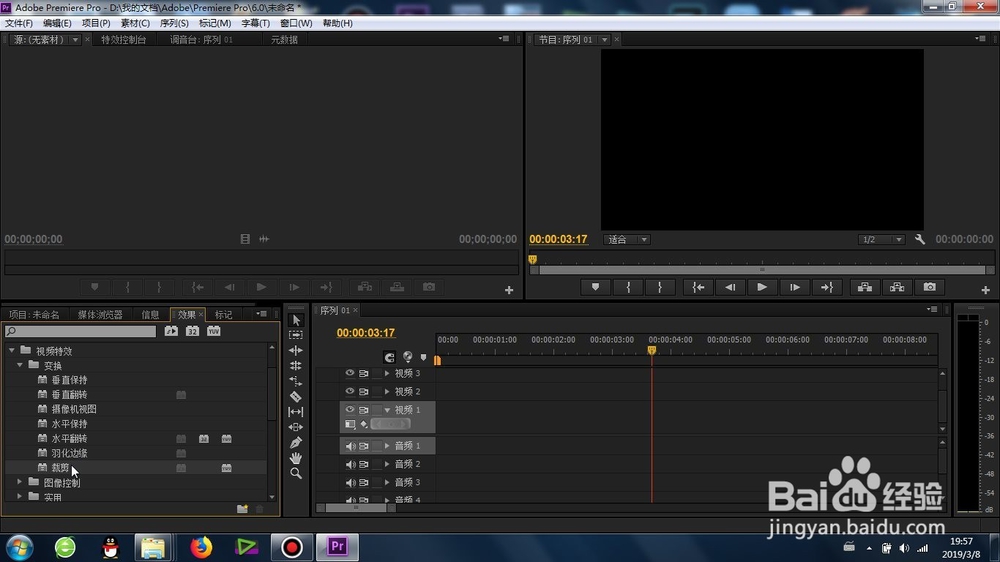Filter effects by YUV icon
Image resolution: width=1000 pixels, height=562 pixels.
[x=214, y=331]
